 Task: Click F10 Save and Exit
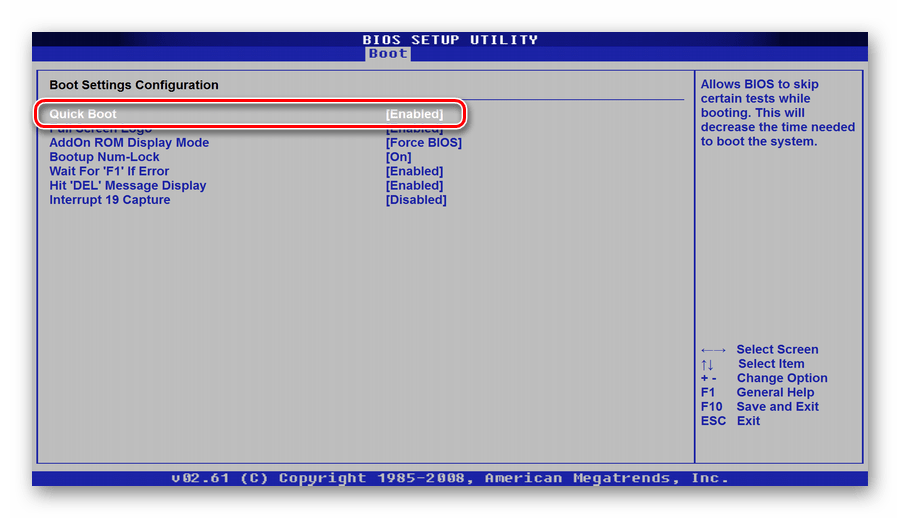(759, 407)
